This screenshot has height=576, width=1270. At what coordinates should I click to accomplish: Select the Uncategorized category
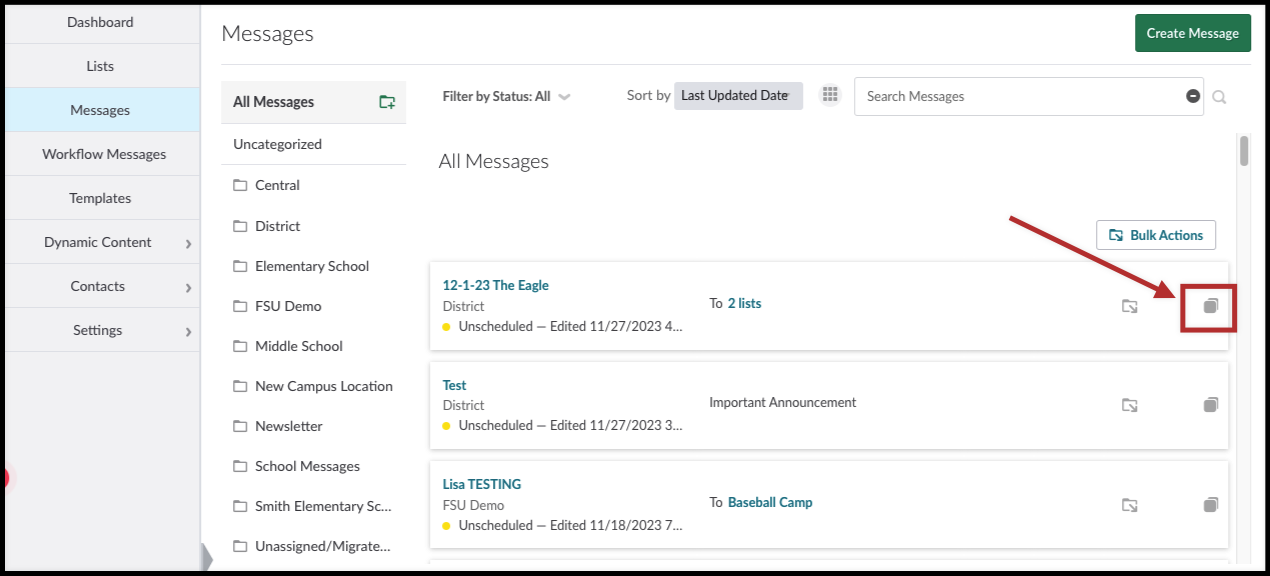pos(277,144)
